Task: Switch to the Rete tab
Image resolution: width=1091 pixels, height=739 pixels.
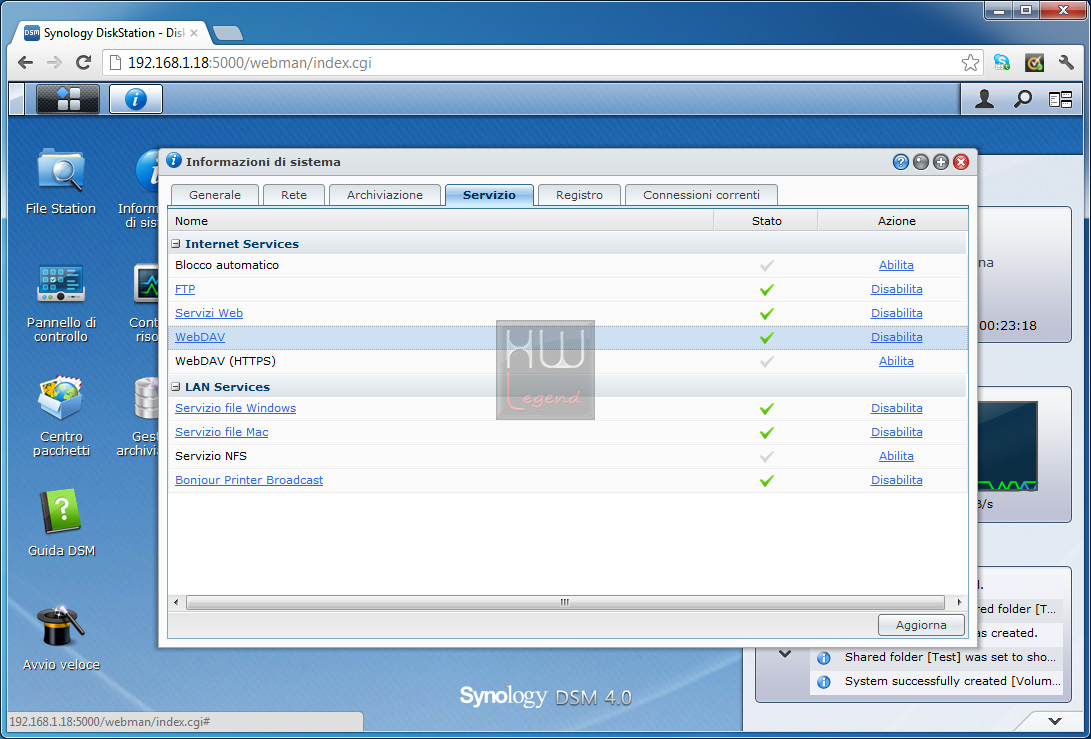Action: click(x=294, y=195)
